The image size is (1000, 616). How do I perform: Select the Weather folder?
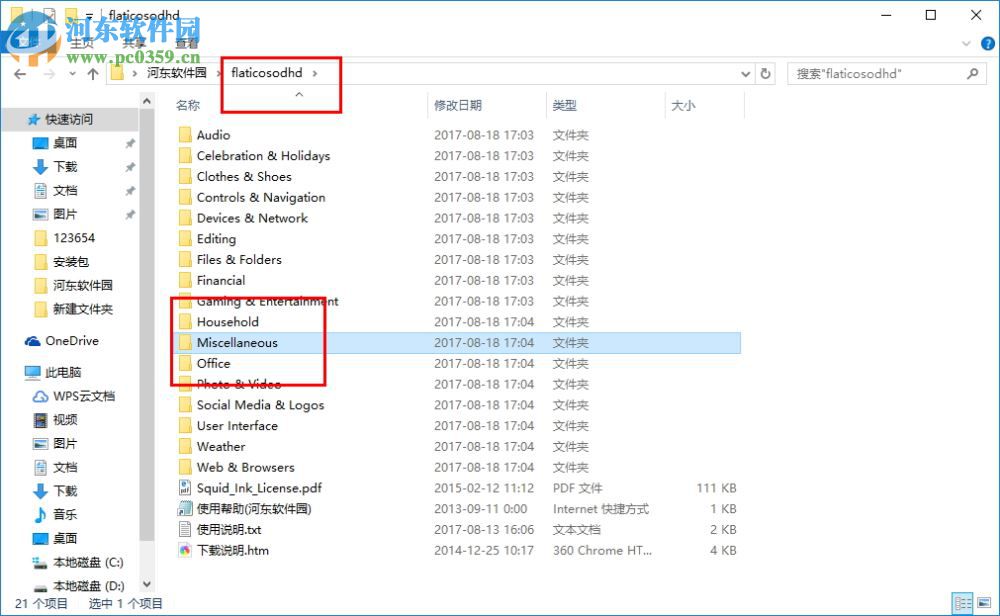[221, 446]
